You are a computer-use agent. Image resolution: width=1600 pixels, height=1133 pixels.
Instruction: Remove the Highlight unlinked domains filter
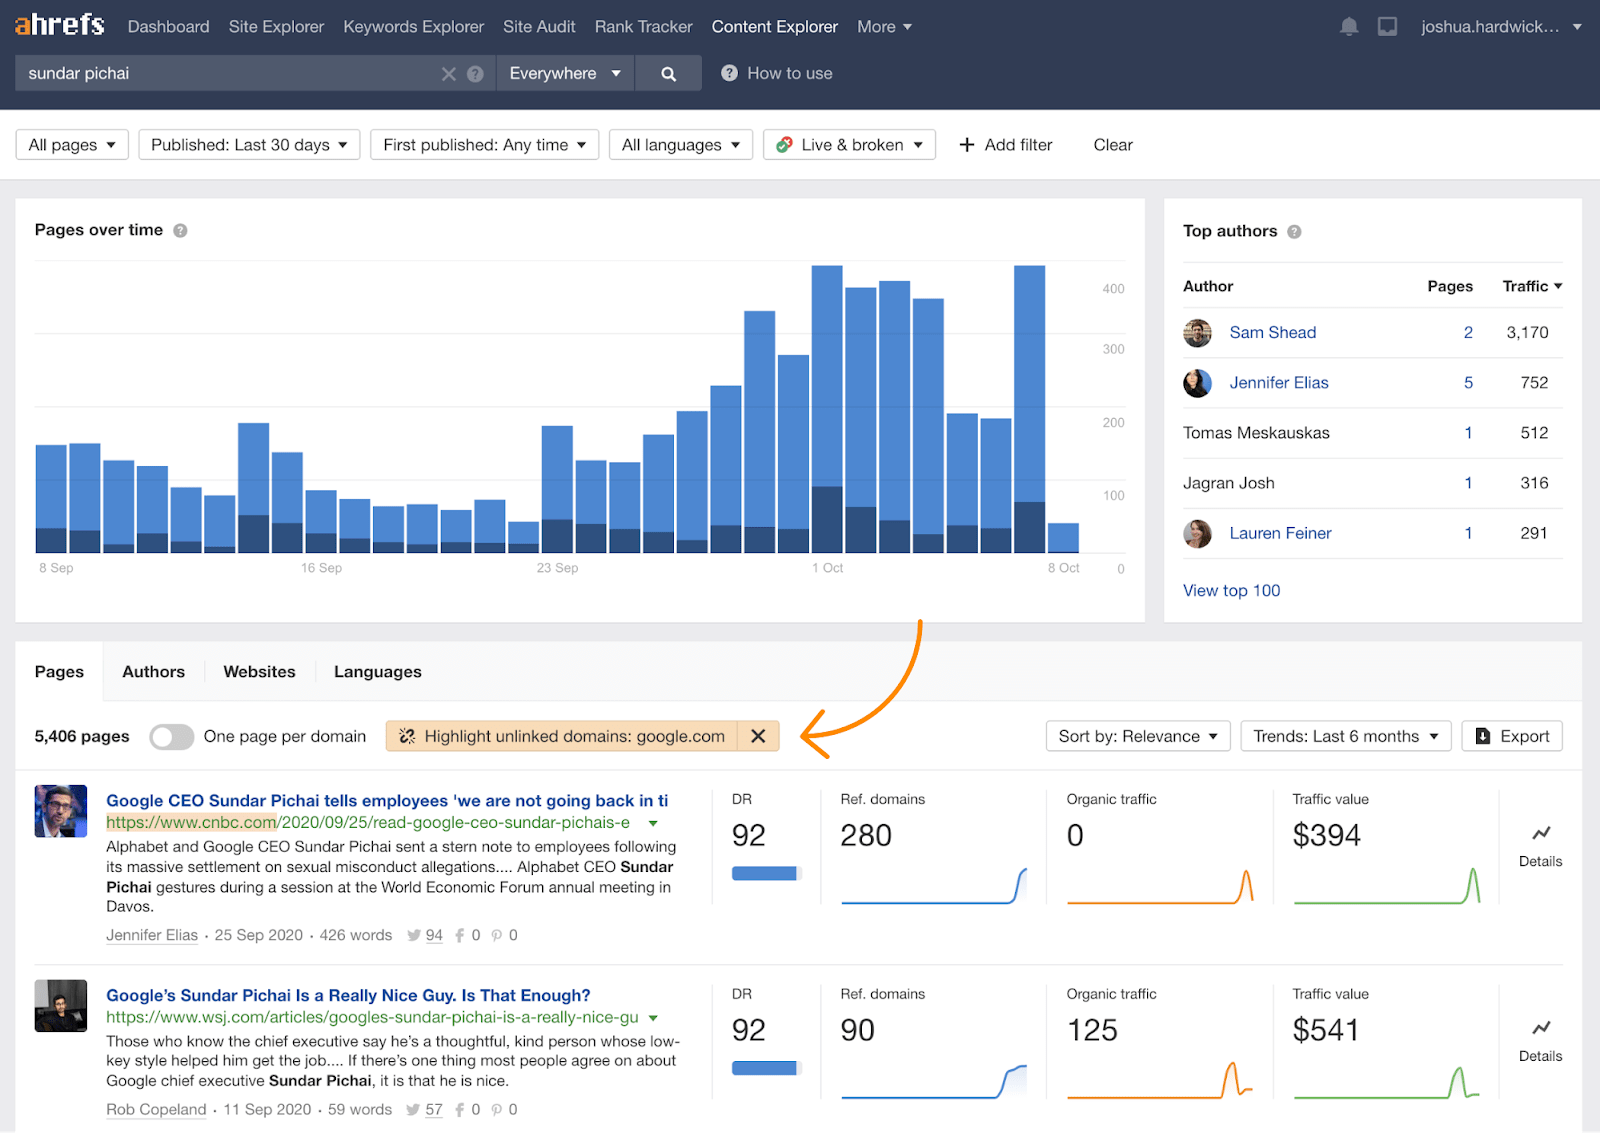(758, 736)
